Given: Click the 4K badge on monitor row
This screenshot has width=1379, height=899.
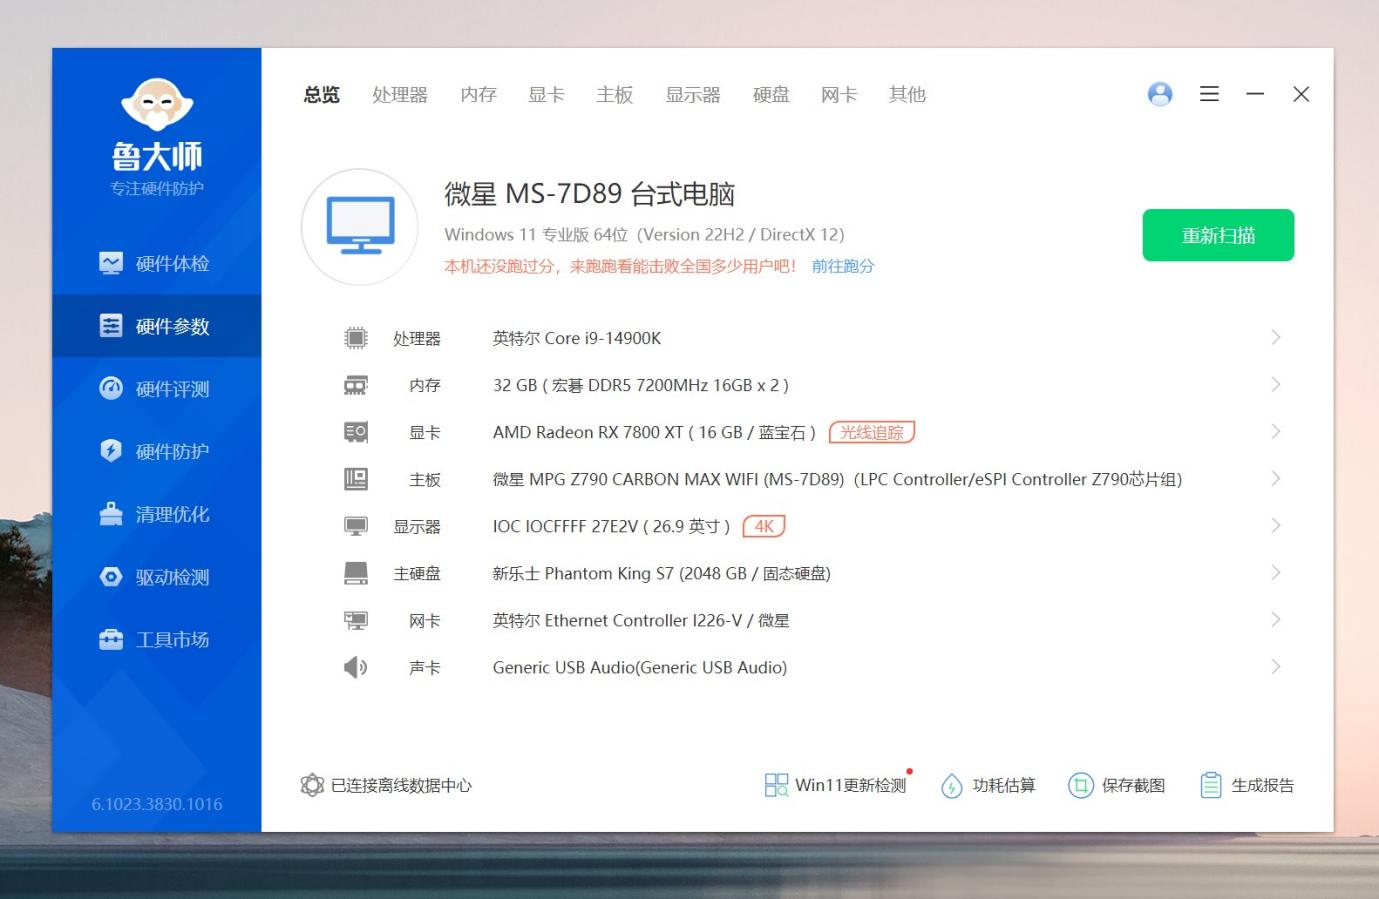Looking at the screenshot, I should [764, 526].
